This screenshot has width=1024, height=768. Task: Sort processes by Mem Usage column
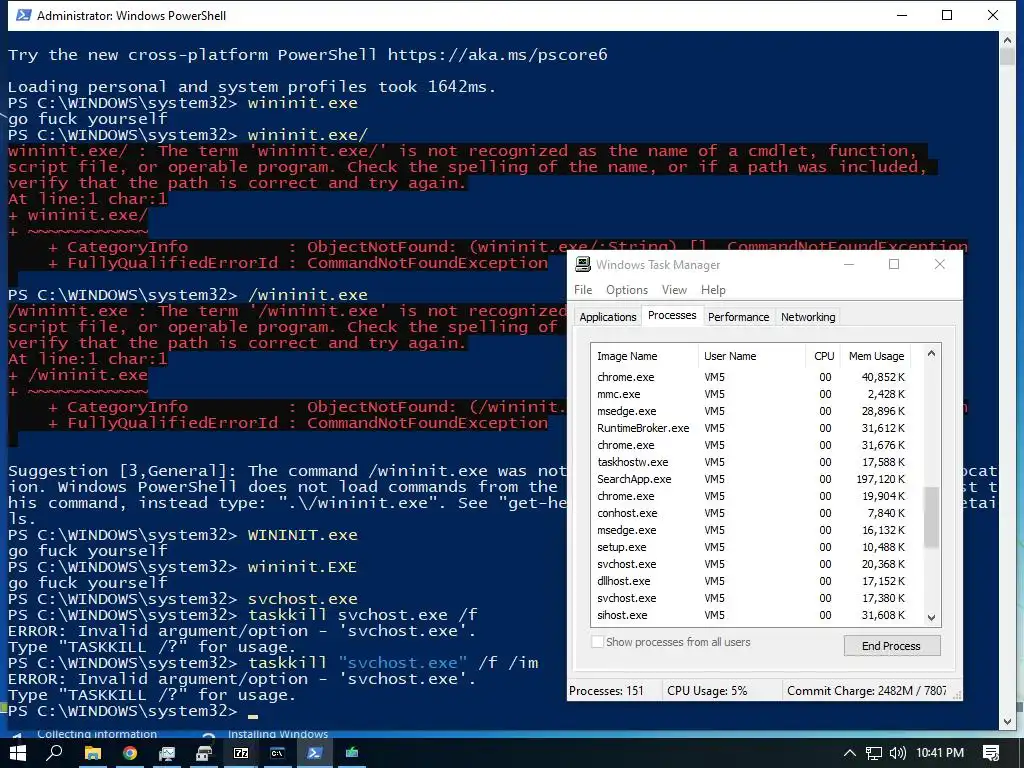(x=876, y=356)
